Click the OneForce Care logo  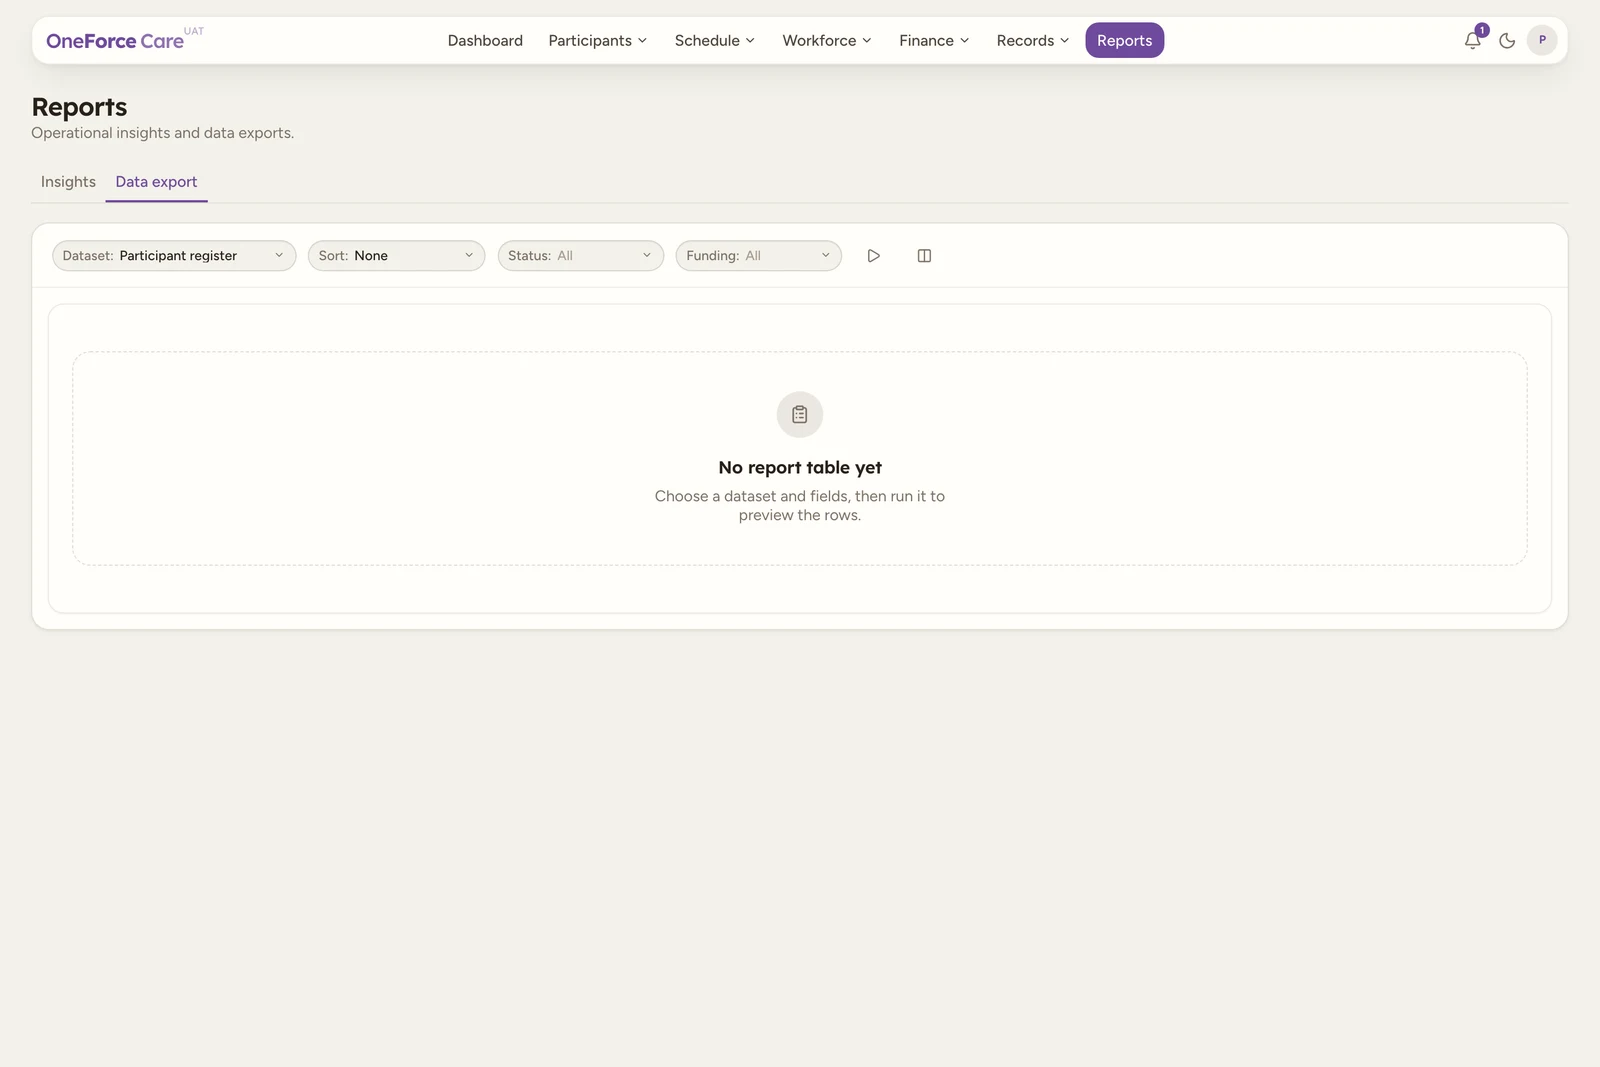115,41
